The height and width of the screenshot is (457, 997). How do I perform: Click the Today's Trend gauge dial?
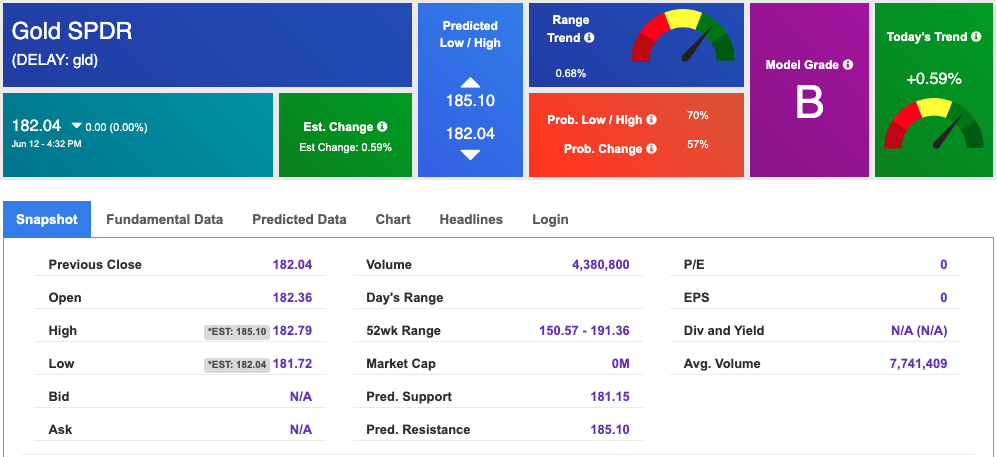pos(933,125)
